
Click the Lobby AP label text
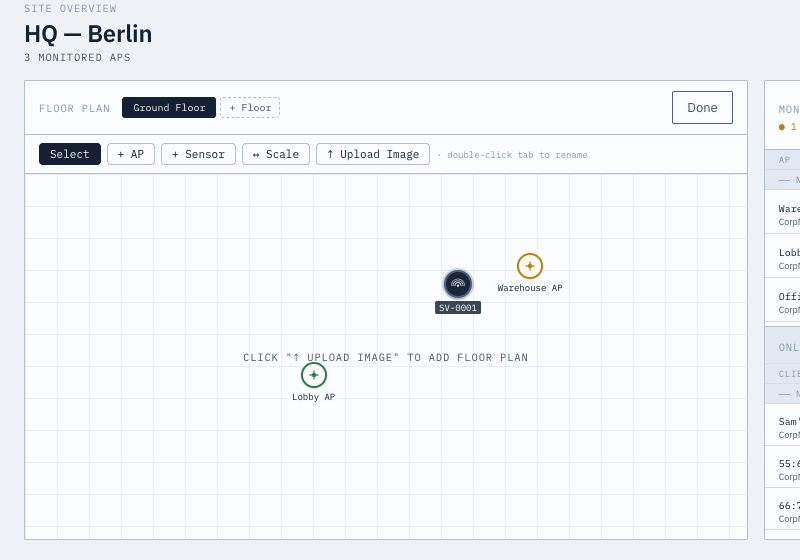(313, 397)
